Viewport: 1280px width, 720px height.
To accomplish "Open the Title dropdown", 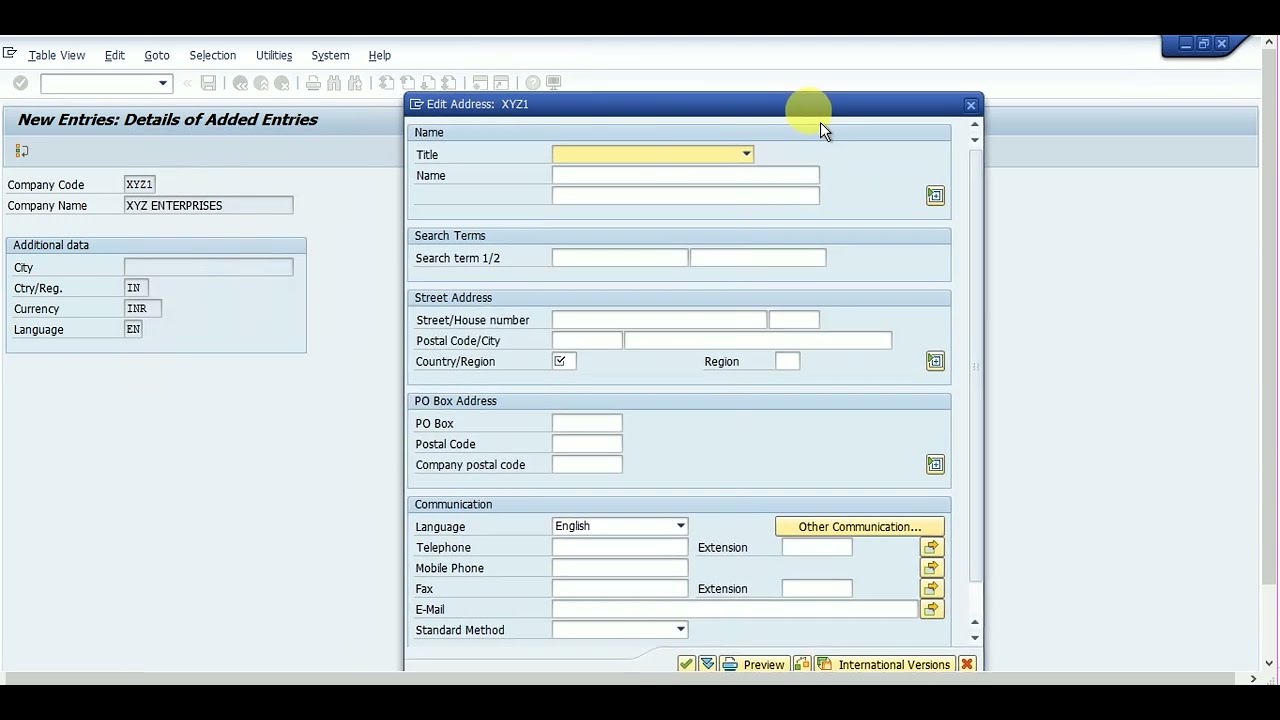I will coord(746,154).
